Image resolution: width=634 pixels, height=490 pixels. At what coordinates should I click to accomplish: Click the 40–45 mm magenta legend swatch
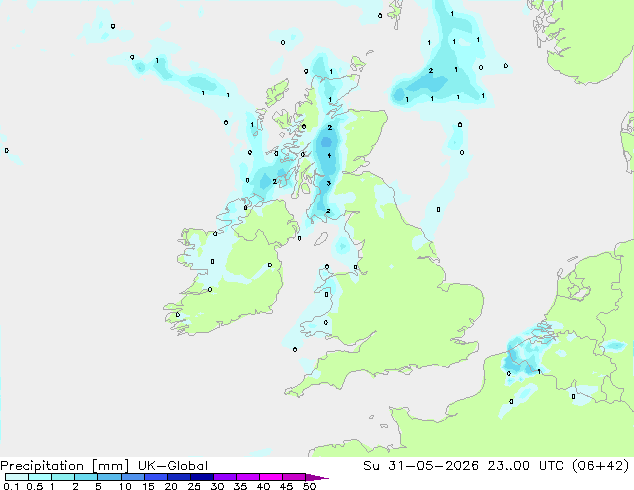[271, 477]
